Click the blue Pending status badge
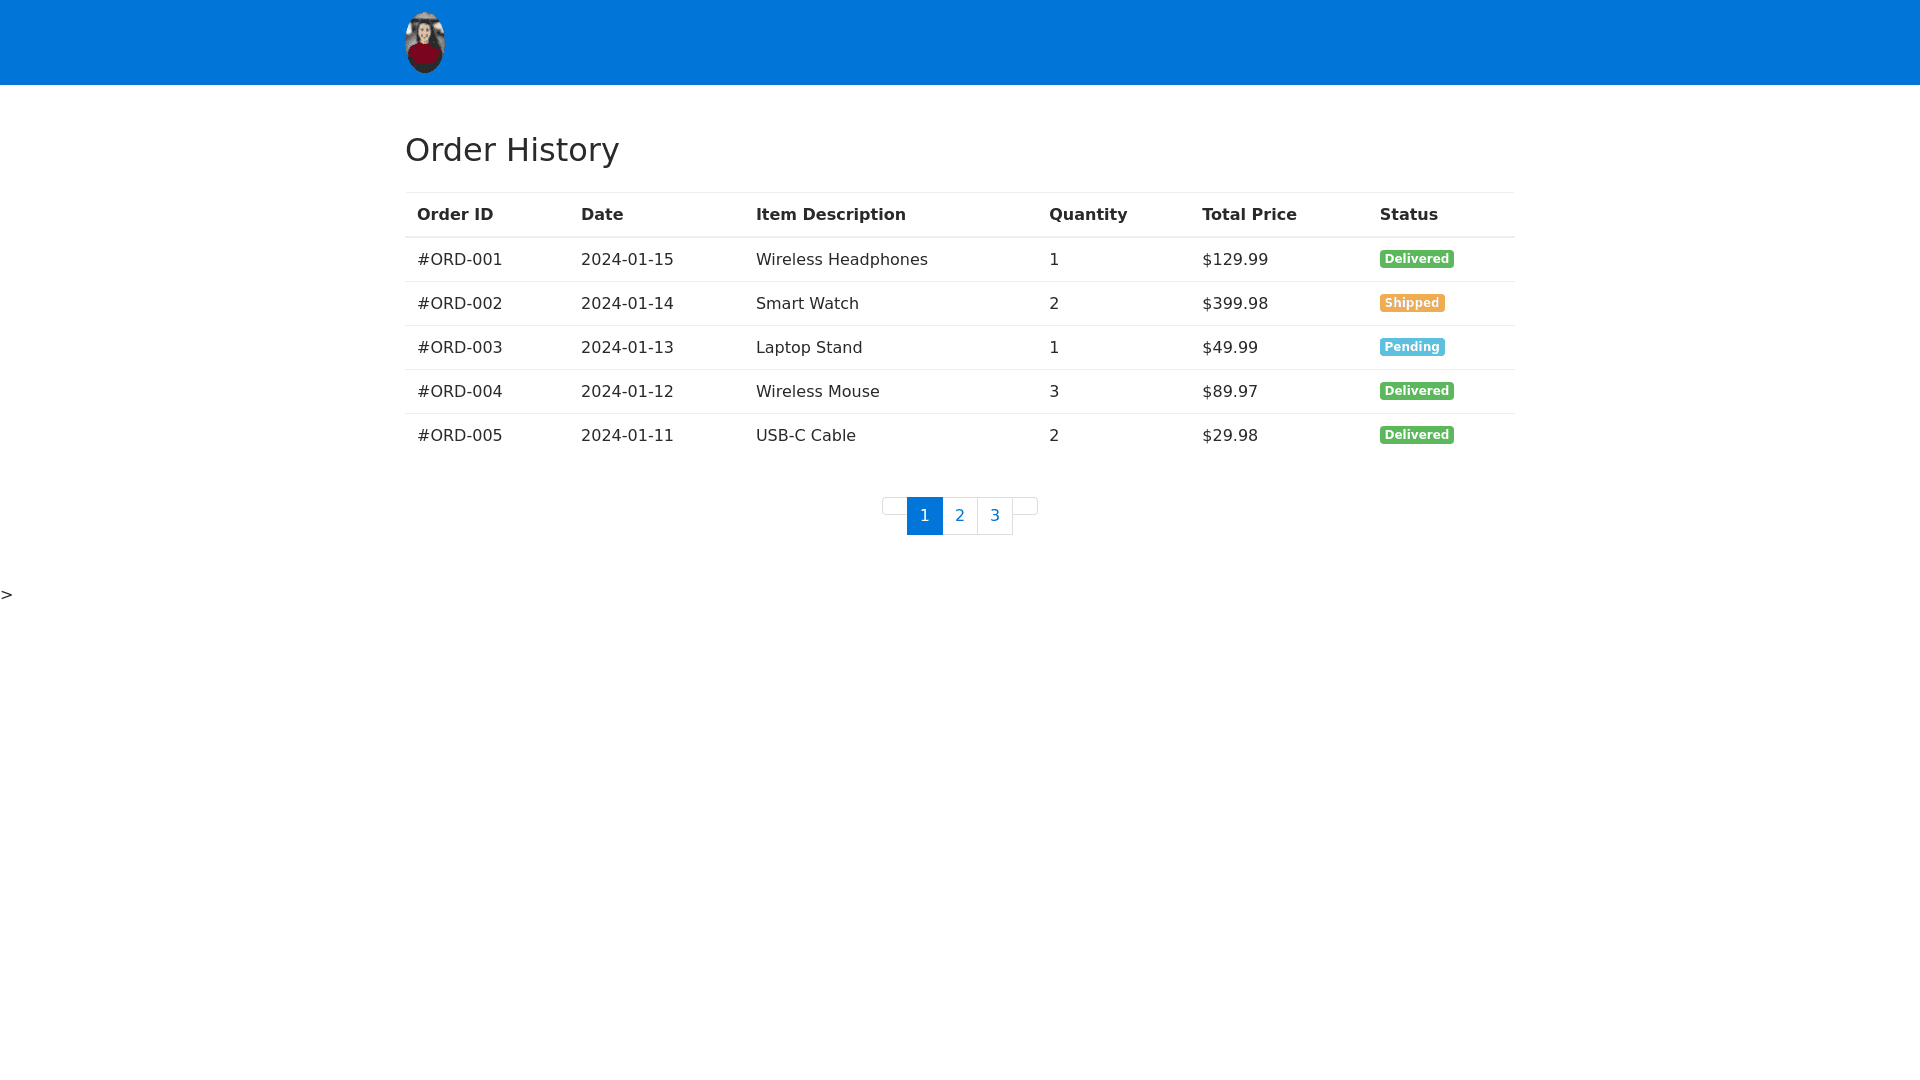 coord(1411,347)
